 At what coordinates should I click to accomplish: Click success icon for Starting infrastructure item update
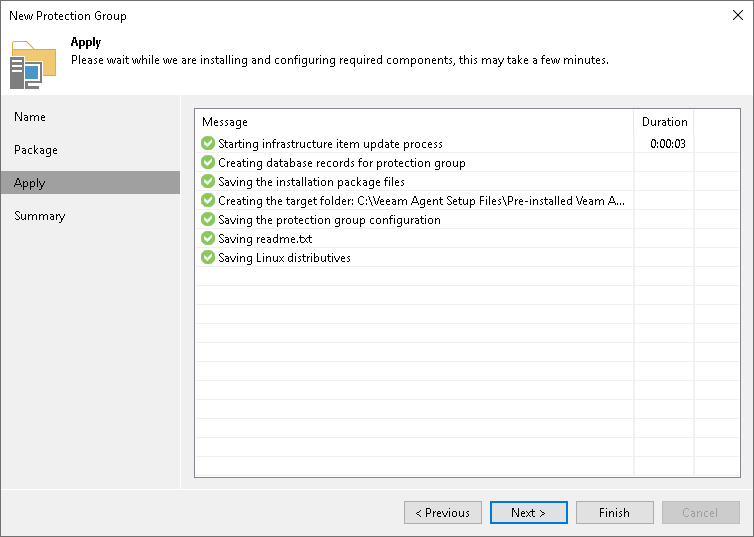(208, 143)
